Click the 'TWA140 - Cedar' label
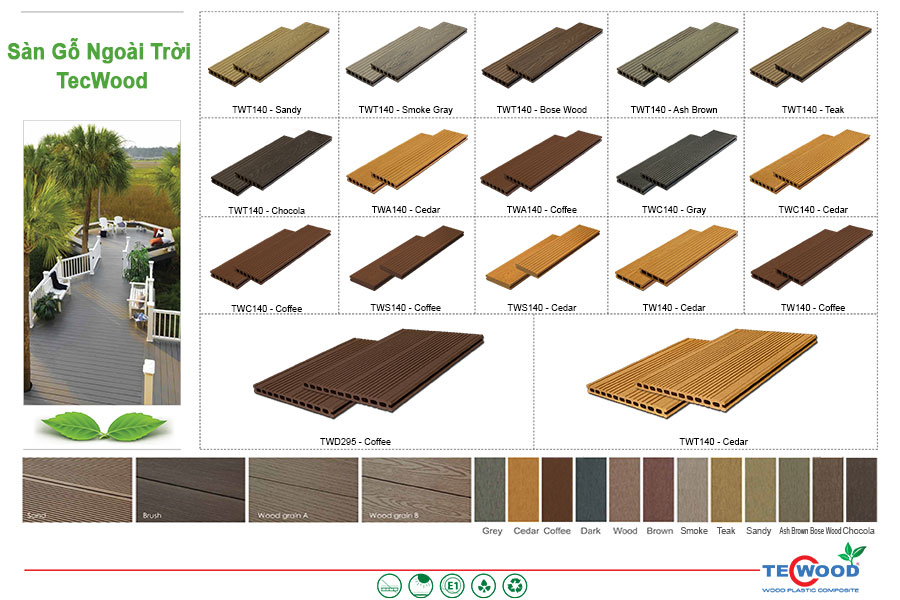Viewport: 900px width, 600px height. tap(406, 210)
